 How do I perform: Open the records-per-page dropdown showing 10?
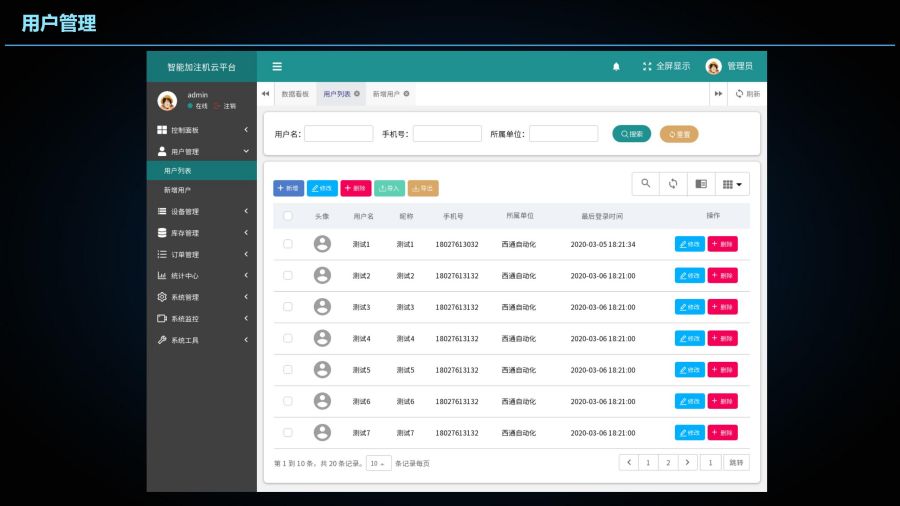[x=379, y=463]
